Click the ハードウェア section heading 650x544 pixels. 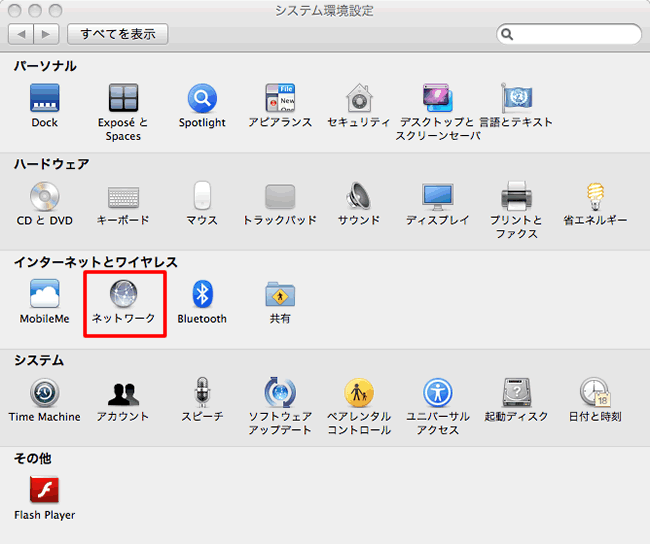tap(51, 164)
